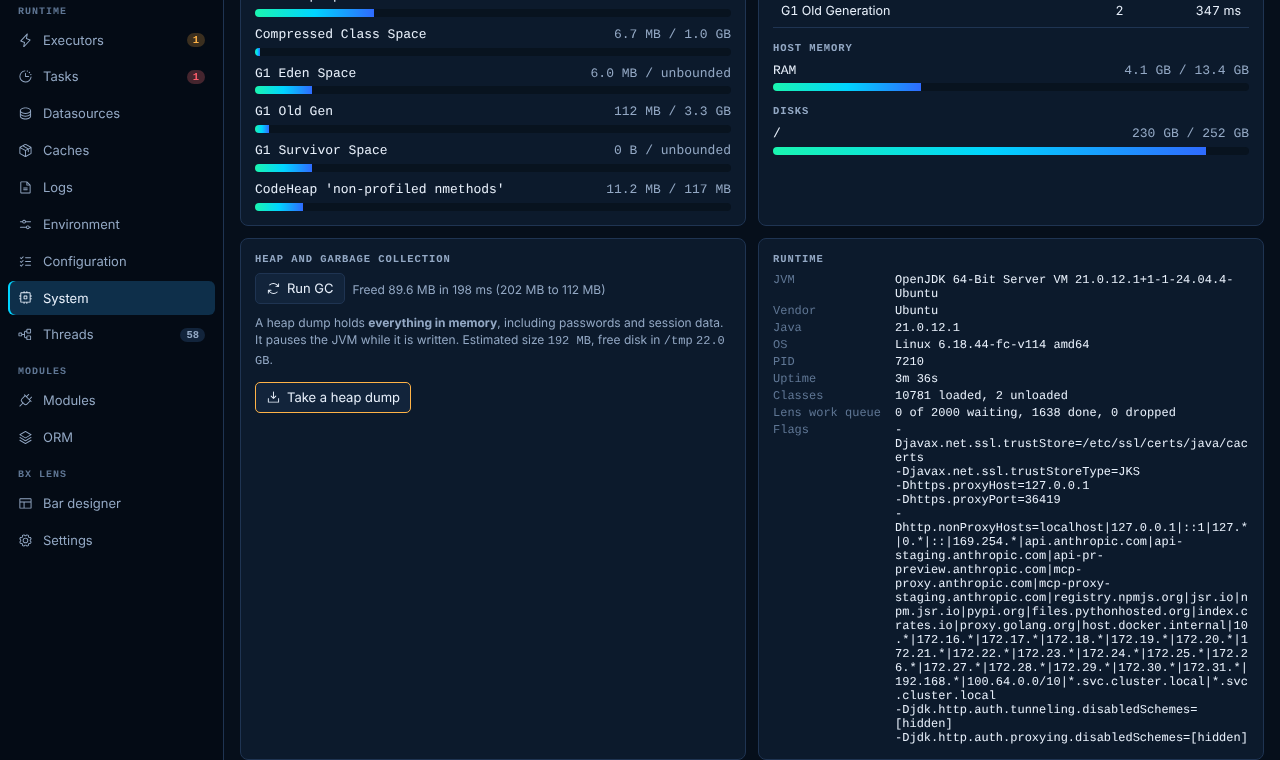1280x760 pixels.
Task: Click the G1 Old Generation row
Action: (1011, 11)
